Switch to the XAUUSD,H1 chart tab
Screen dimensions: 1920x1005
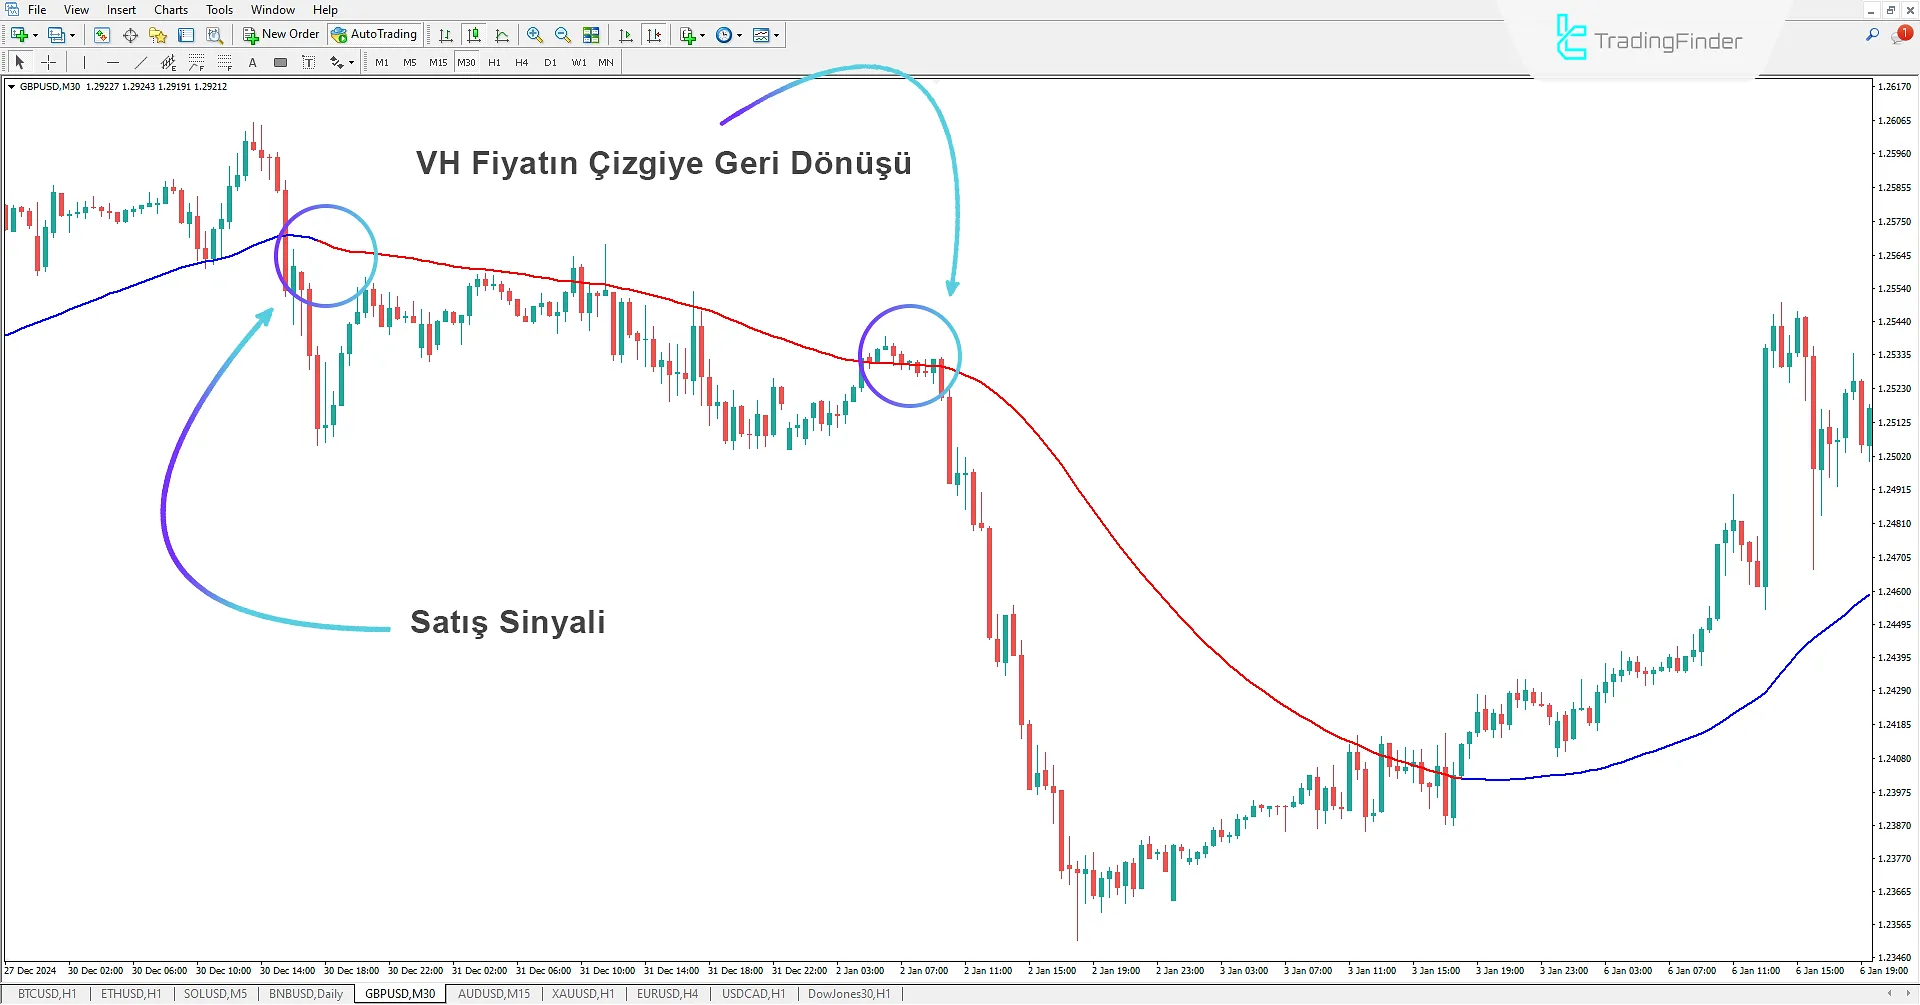pyautogui.click(x=583, y=994)
